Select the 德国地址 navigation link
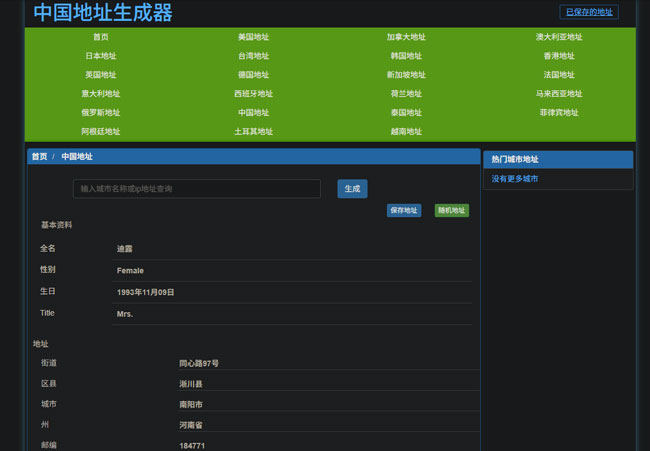Image resolution: width=650 pixels, height=451 pixels. tap(253, 75)
